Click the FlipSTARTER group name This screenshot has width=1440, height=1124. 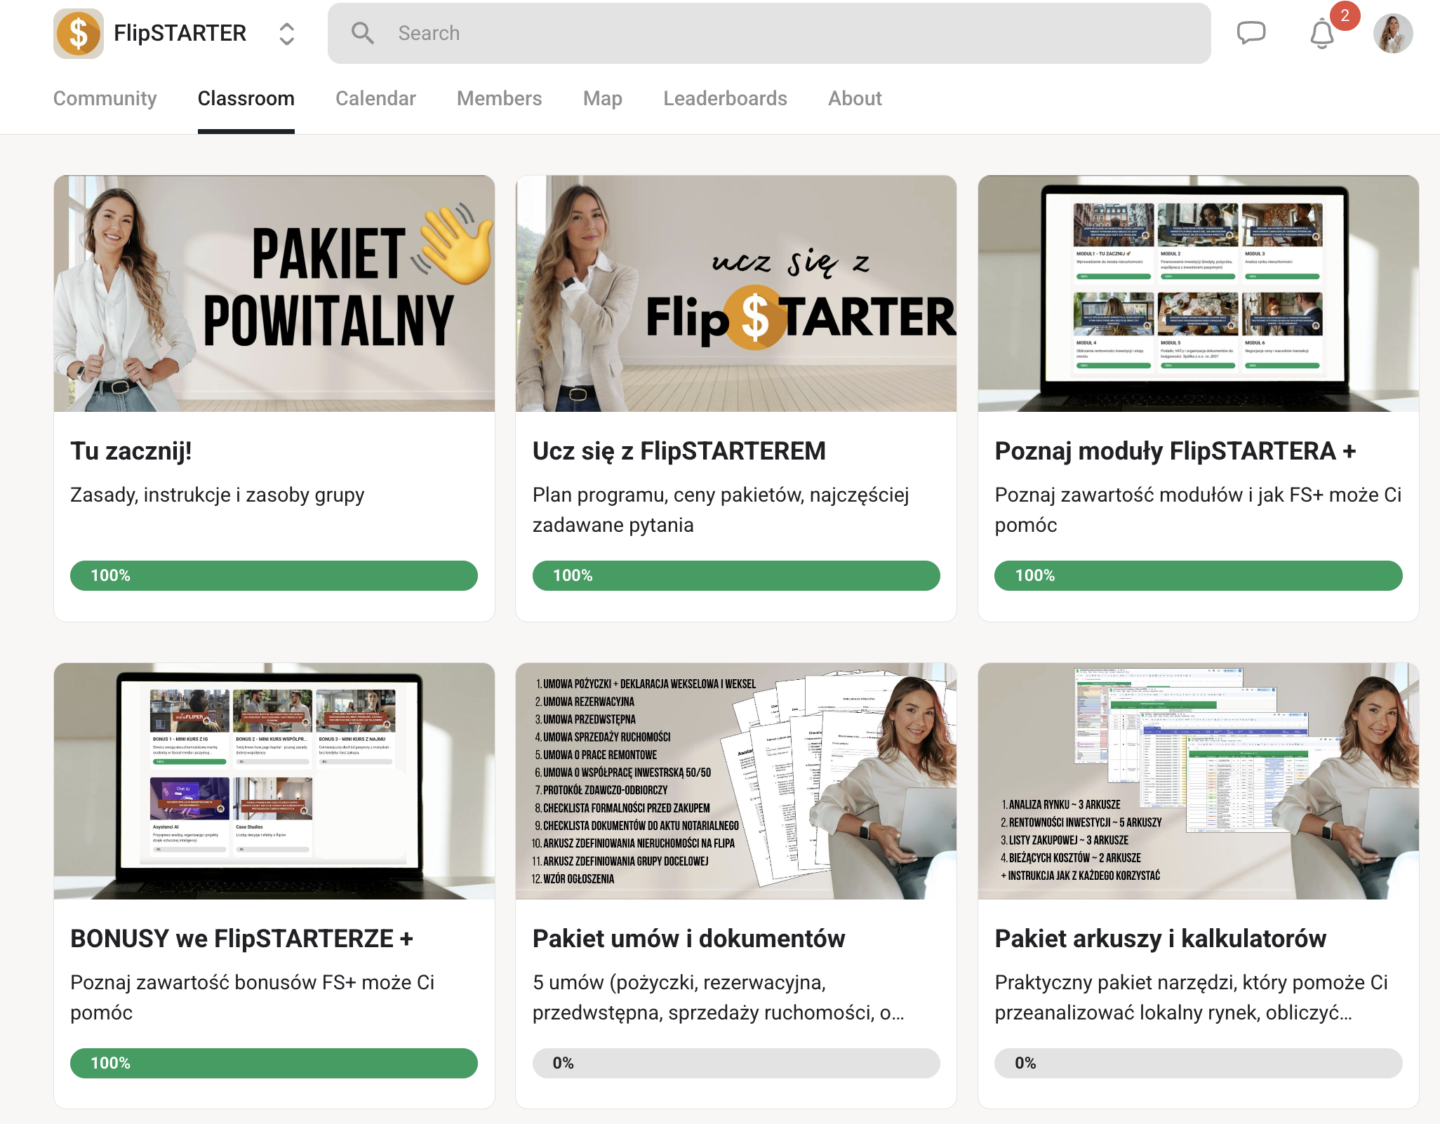(x=180, y=33)
